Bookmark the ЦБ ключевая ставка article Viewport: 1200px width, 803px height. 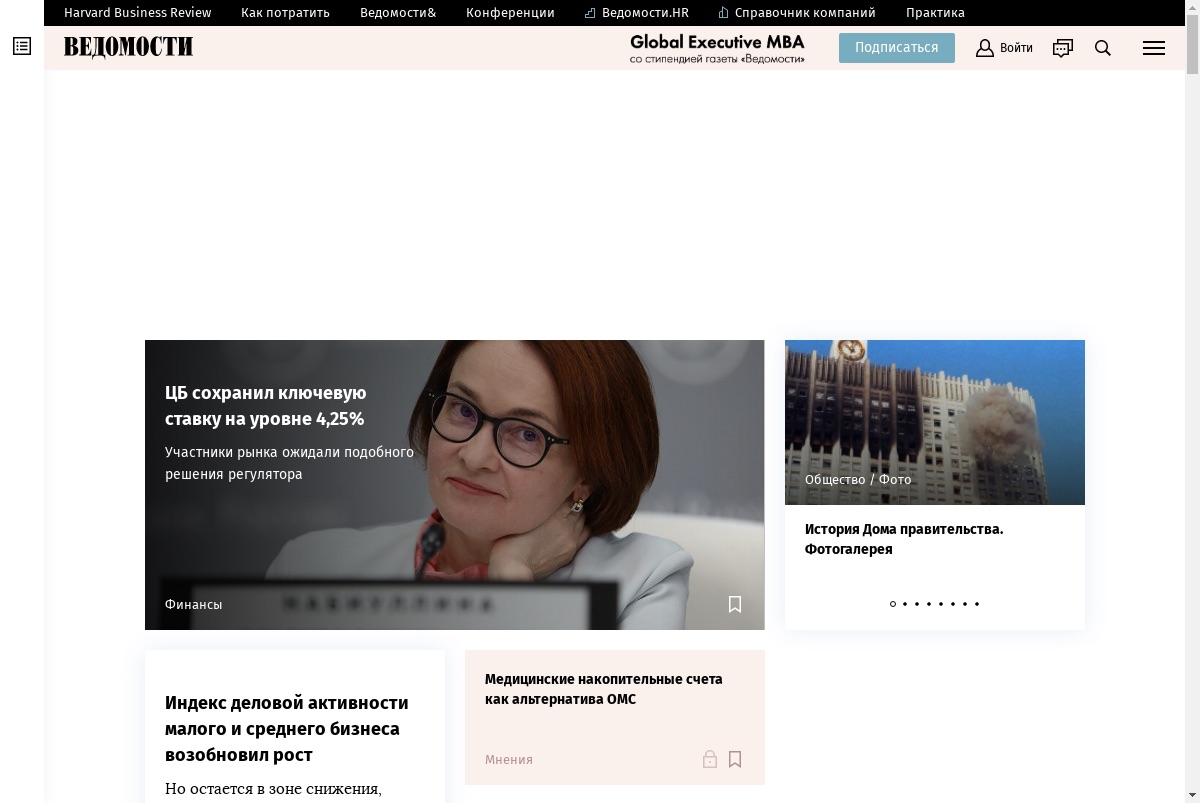(735, 604)
